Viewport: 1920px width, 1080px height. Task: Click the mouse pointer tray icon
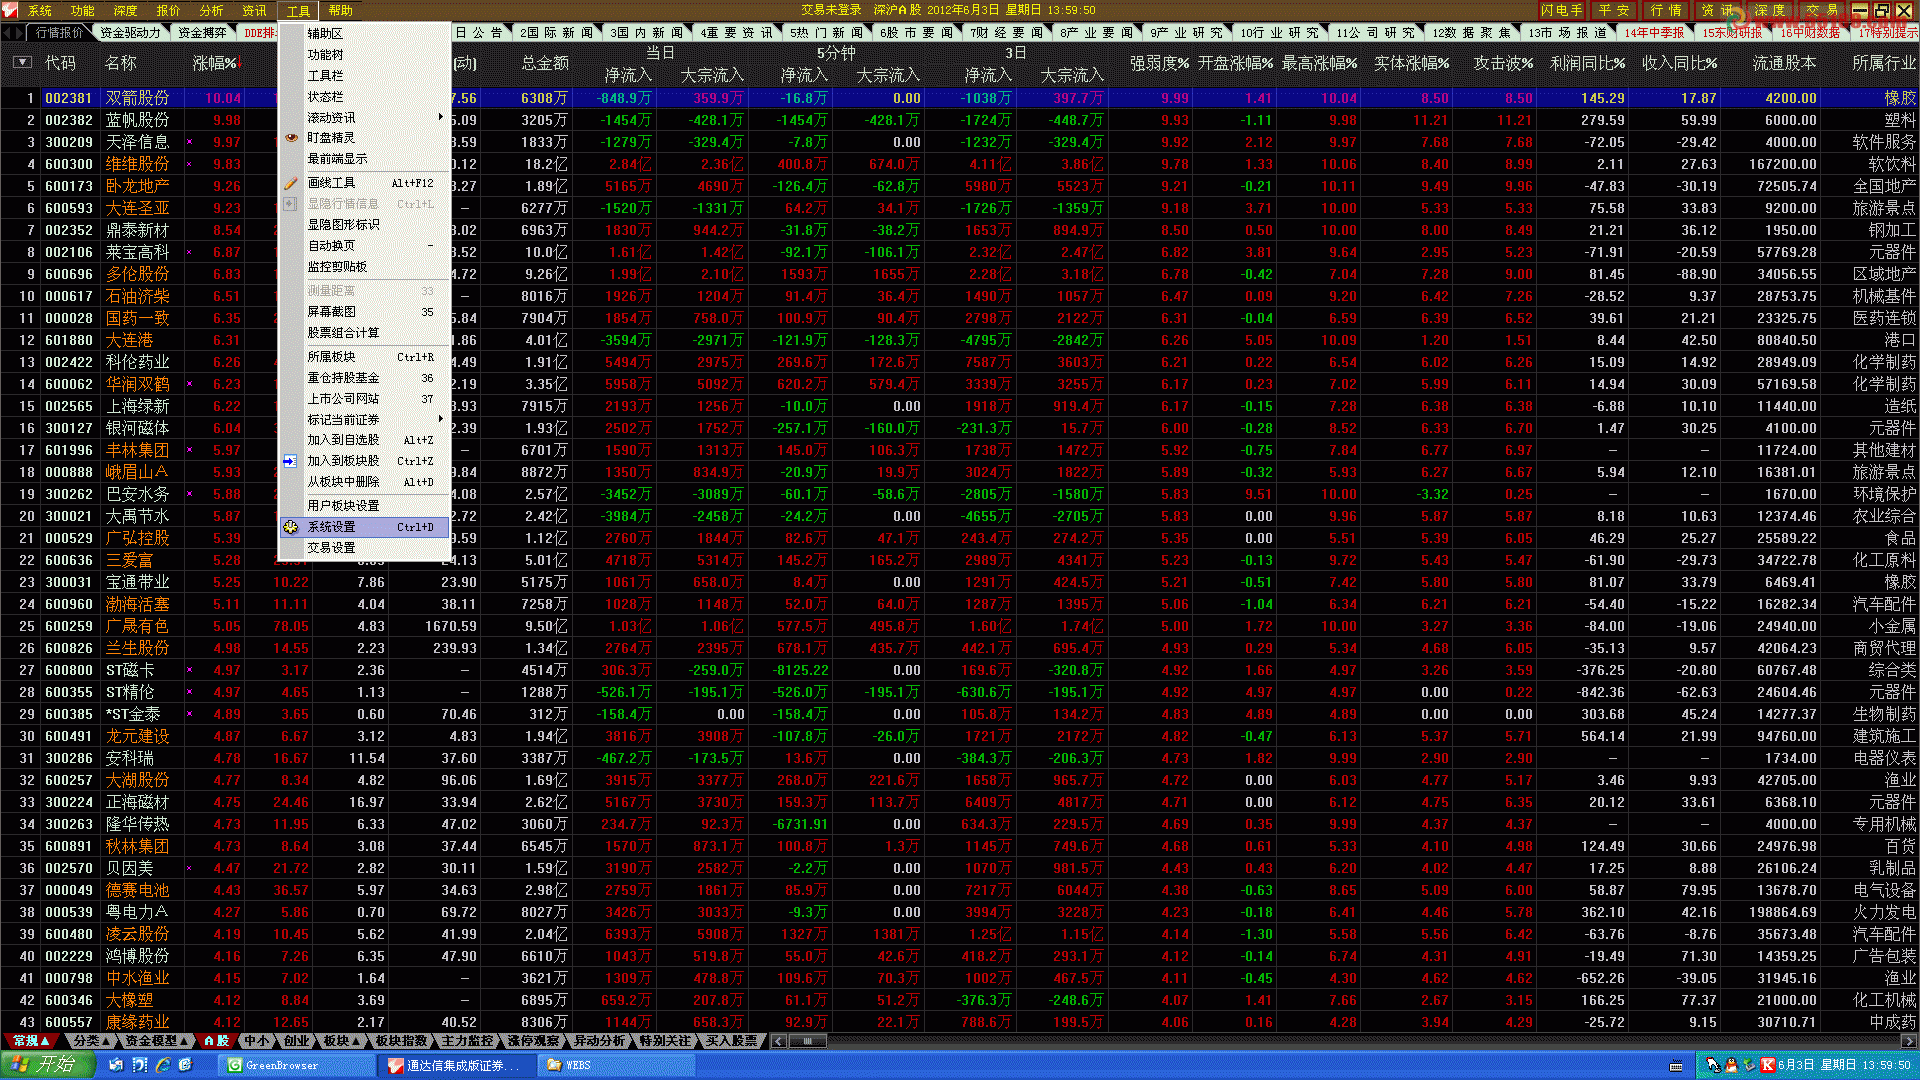coord(1713,1065)
